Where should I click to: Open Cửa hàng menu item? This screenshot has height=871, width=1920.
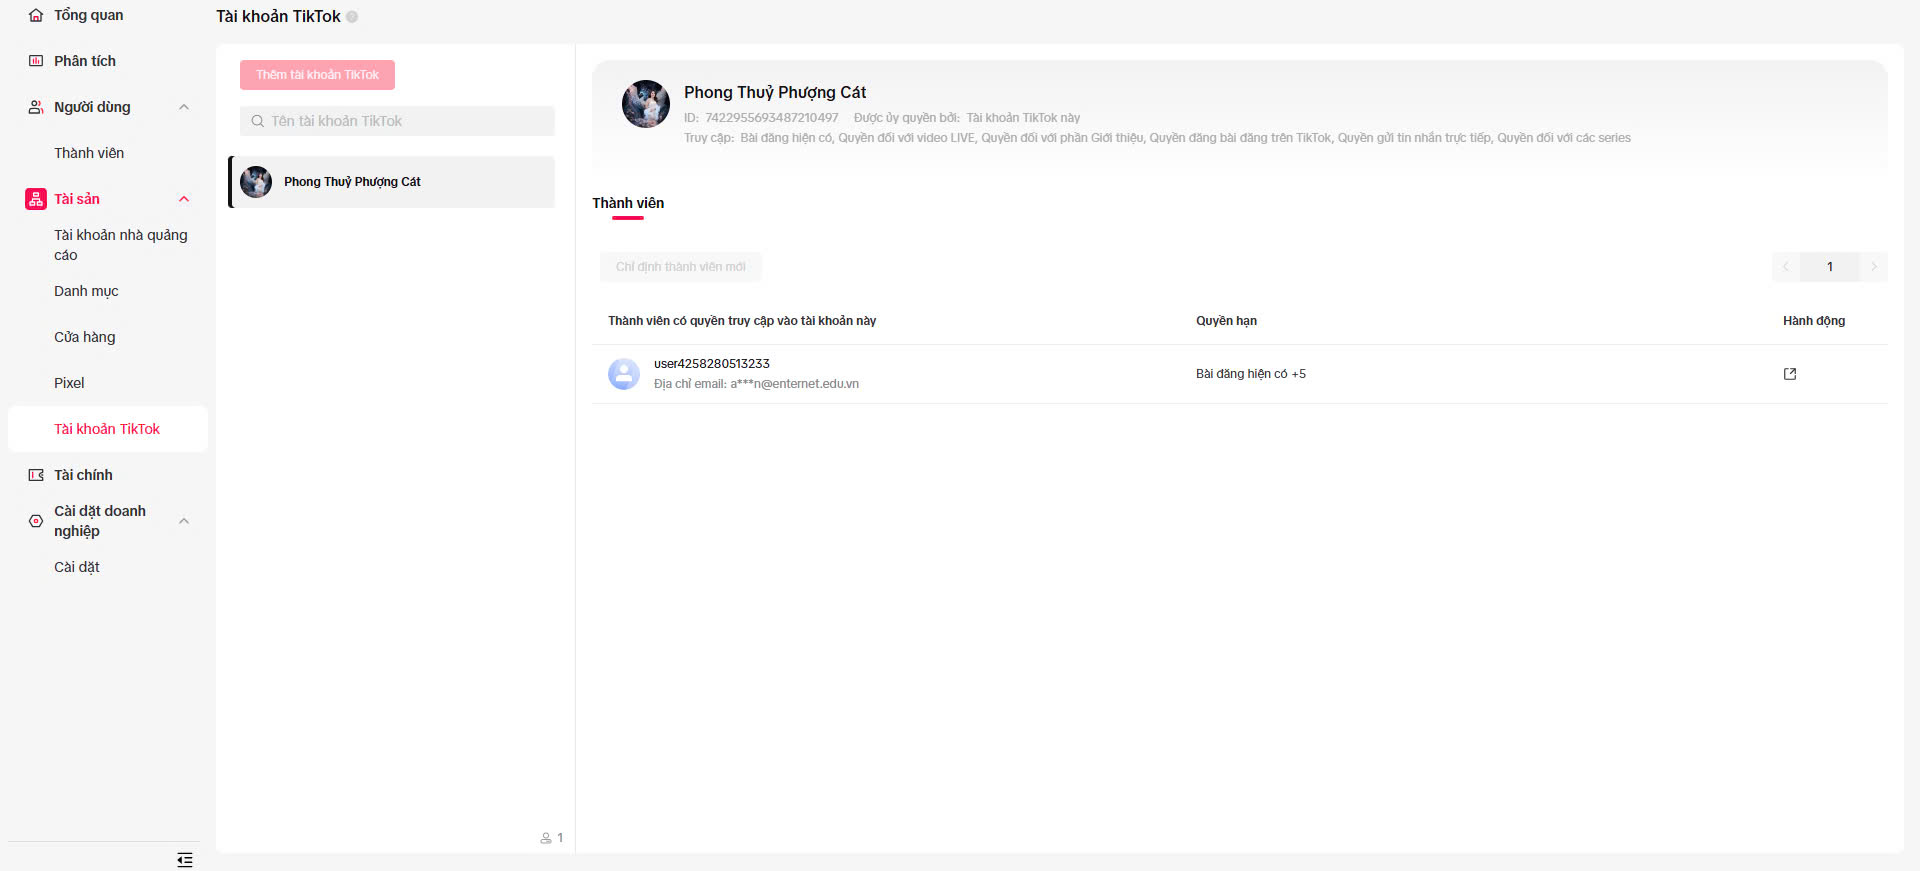[85, 337]
